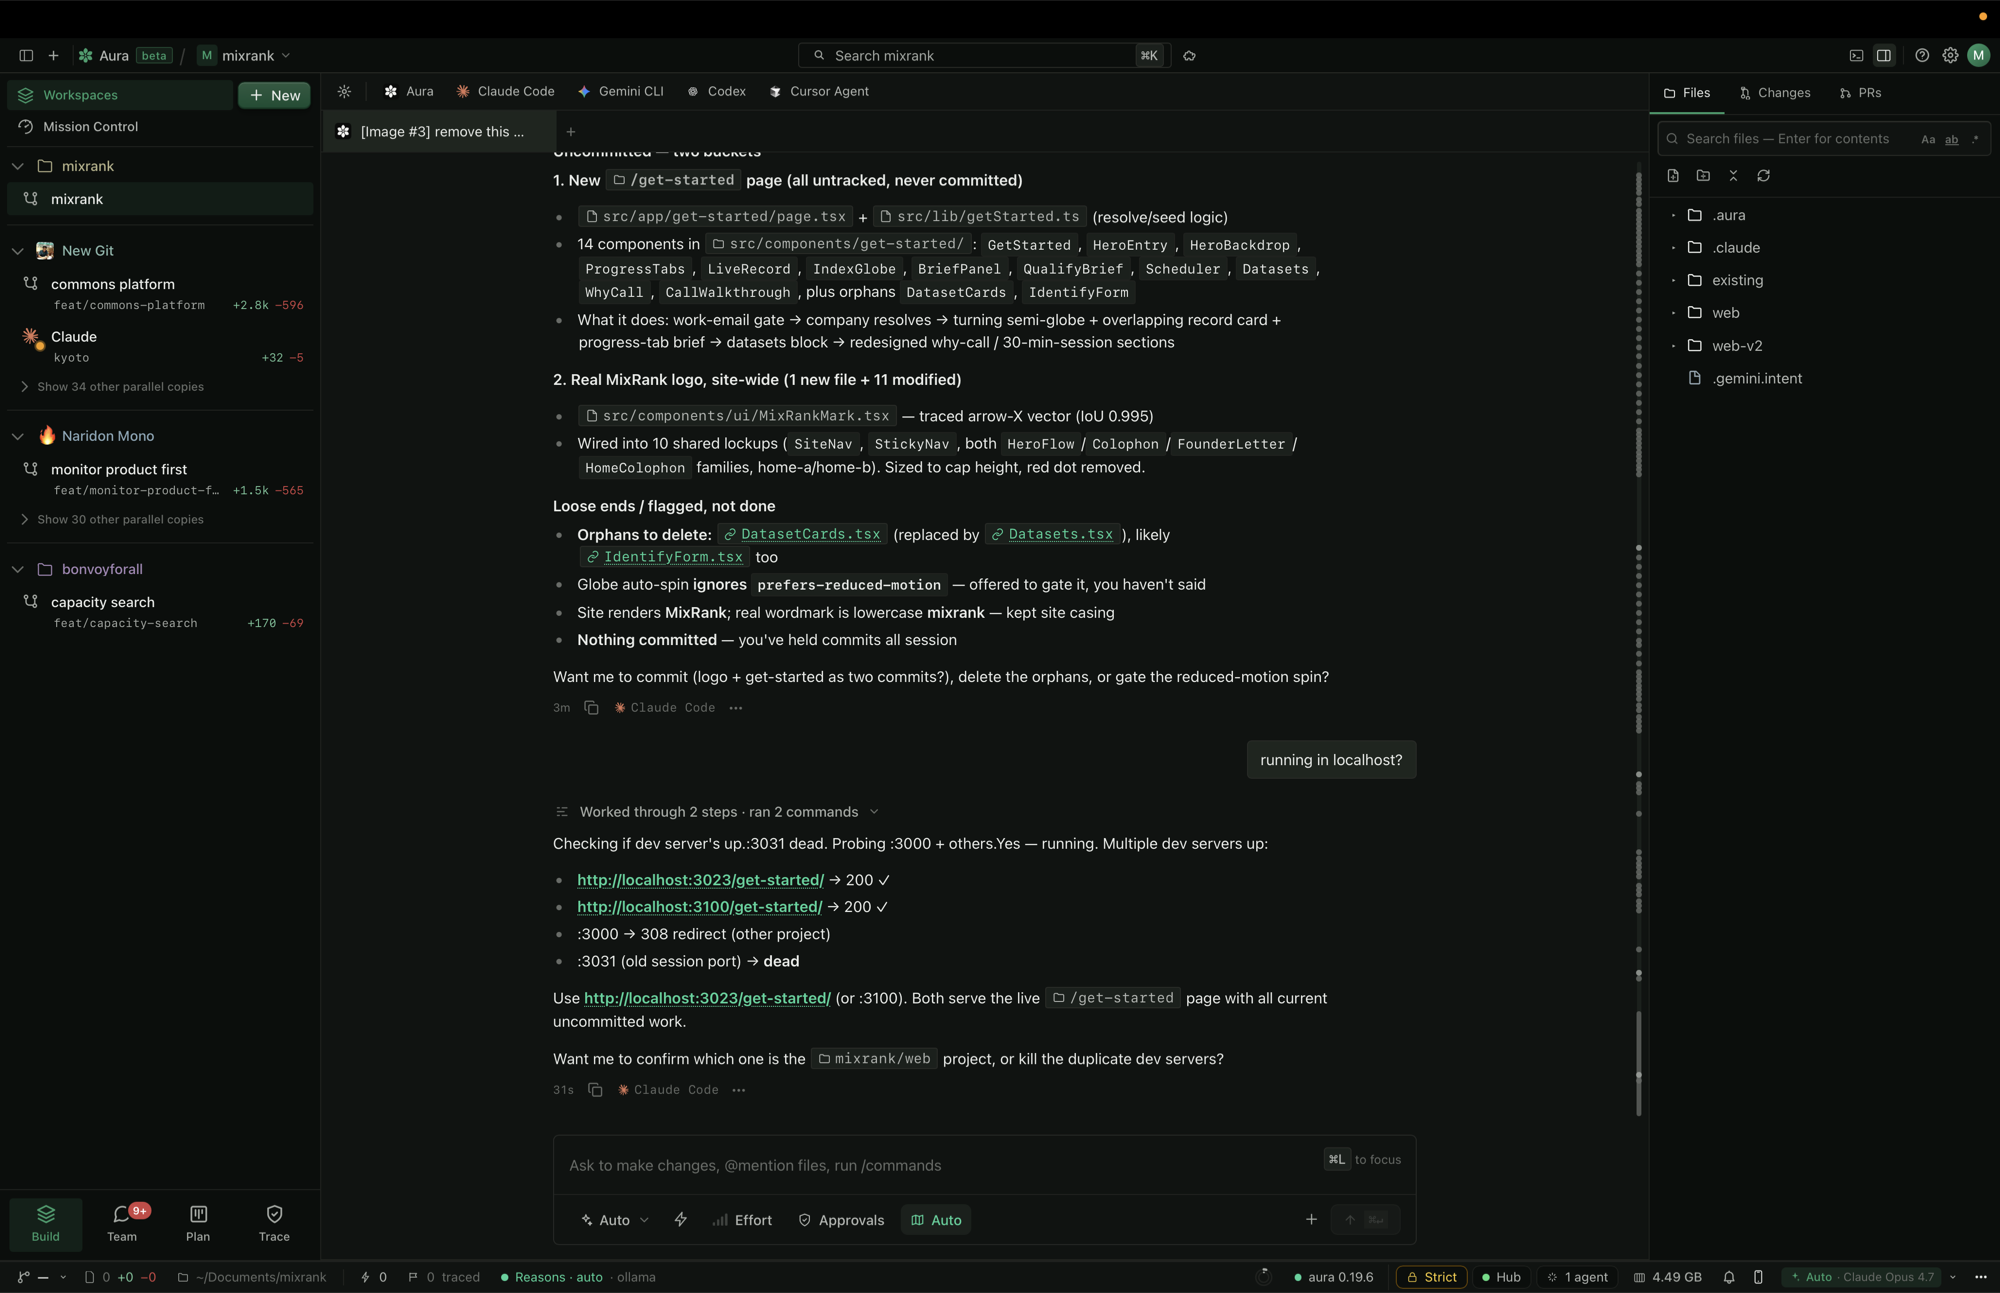The width and height of the screenshot is (2000, 1293).
Task: Create a new folder in Files panel
Action: (x=1703, y=176)
